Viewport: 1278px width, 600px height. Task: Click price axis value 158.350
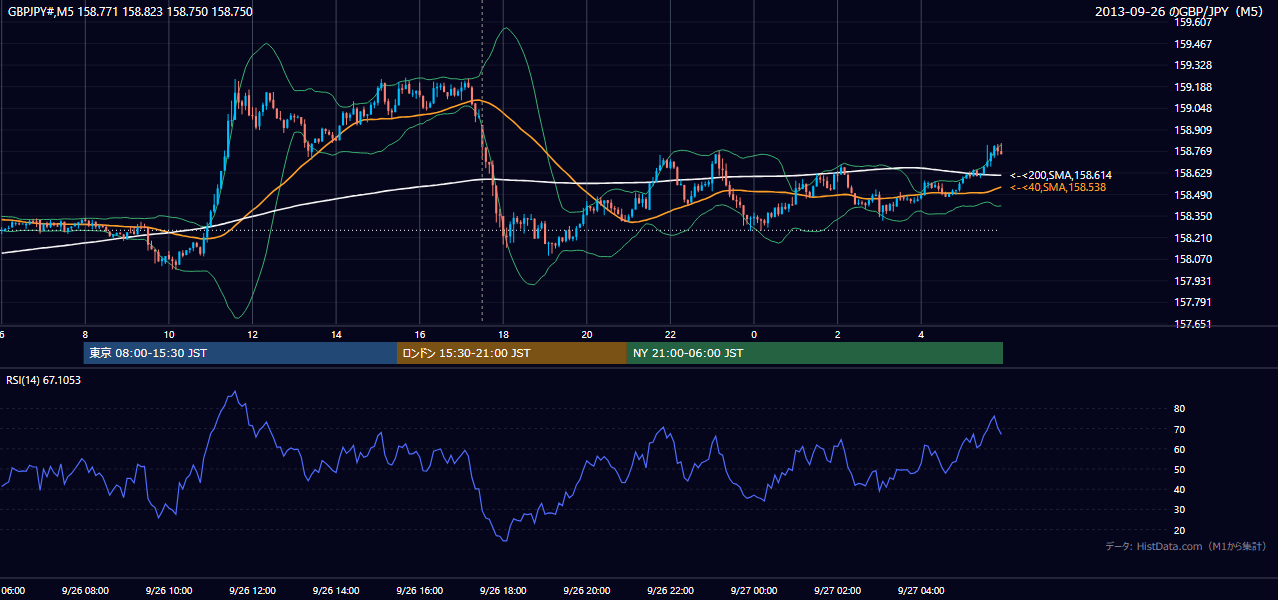[1193, 216]
